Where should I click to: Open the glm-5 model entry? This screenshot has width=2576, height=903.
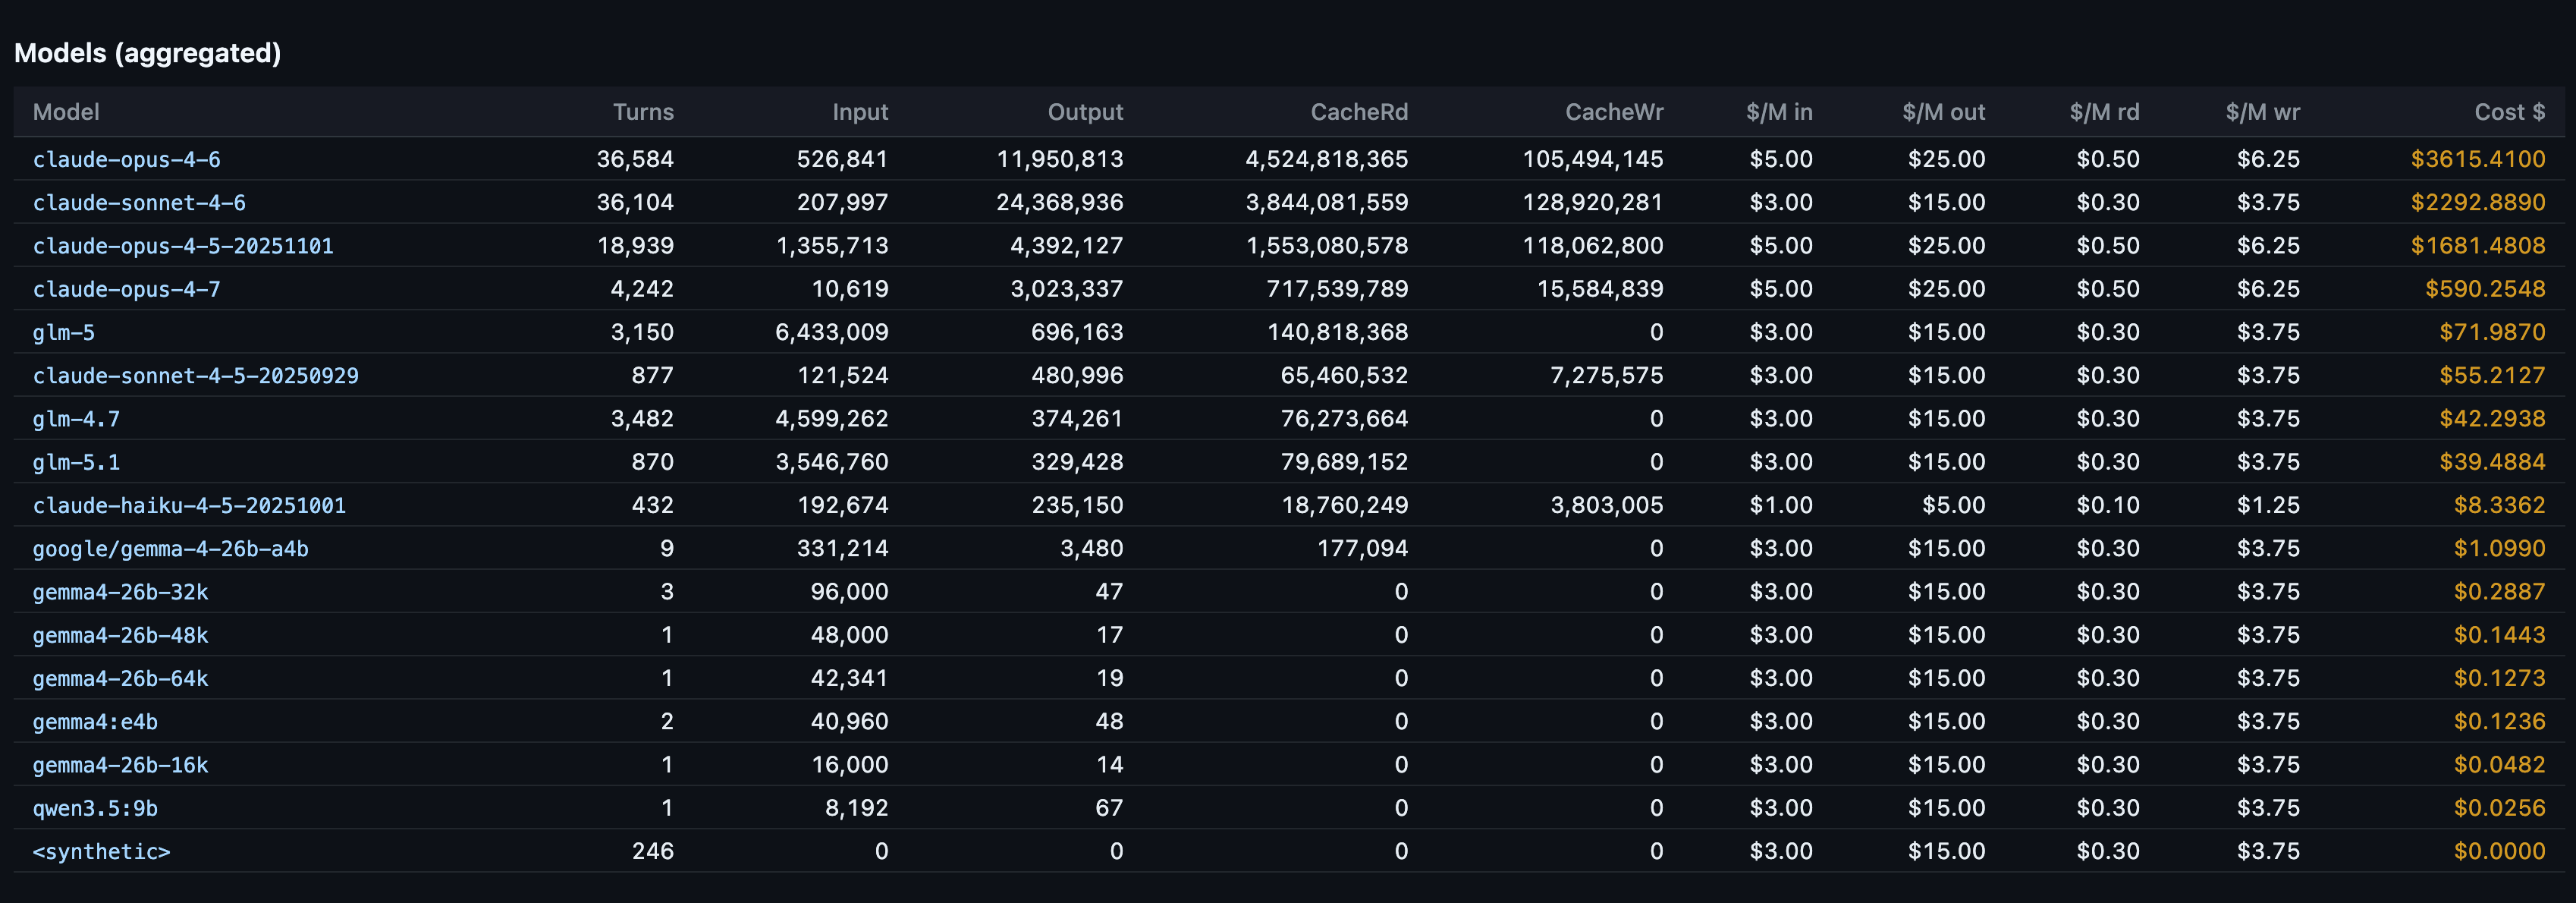[64, 333]
